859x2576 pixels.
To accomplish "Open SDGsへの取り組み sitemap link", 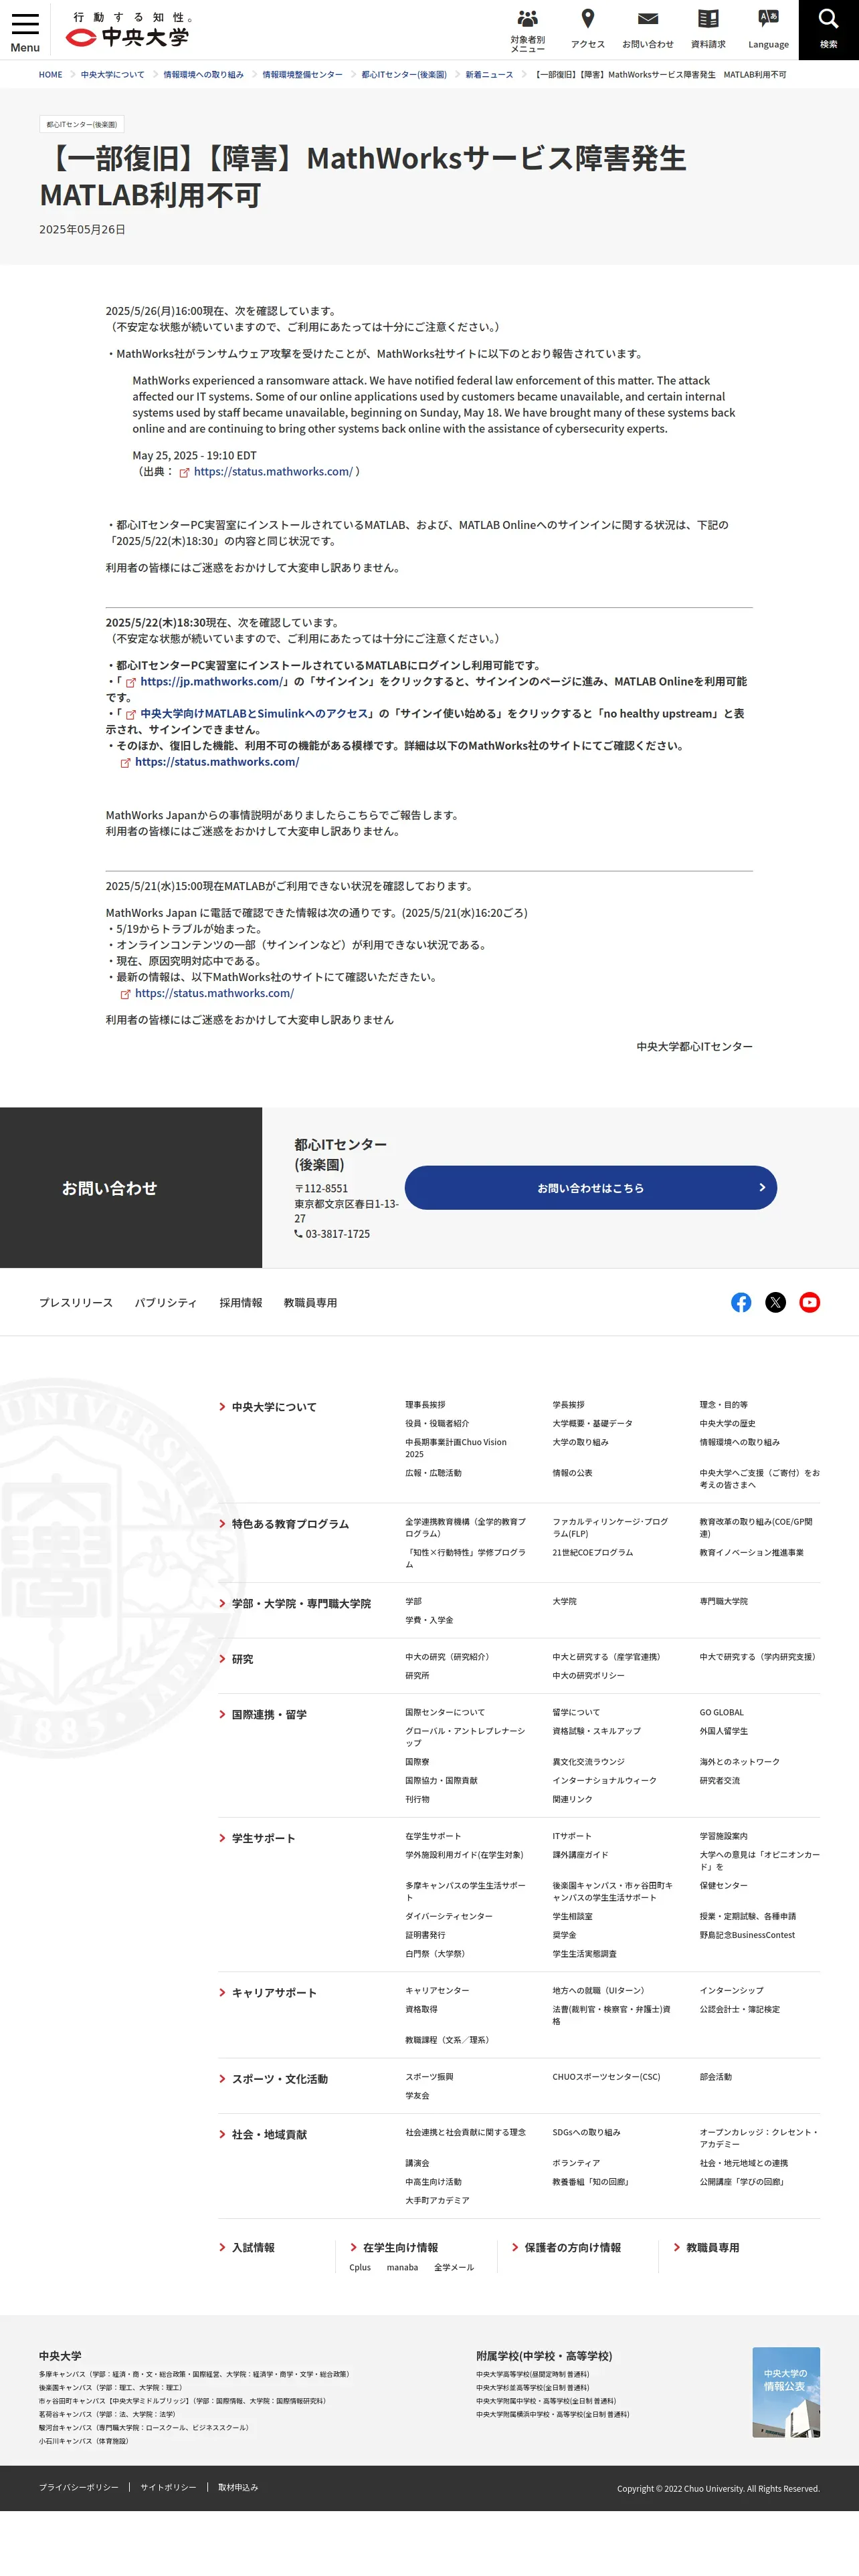I will [x=586, y=2133].
